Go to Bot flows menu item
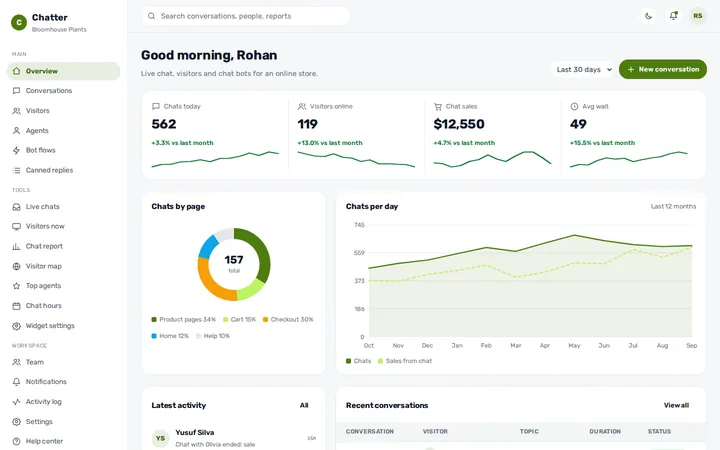This screenshot has width=720, height=450. [63, 150]
